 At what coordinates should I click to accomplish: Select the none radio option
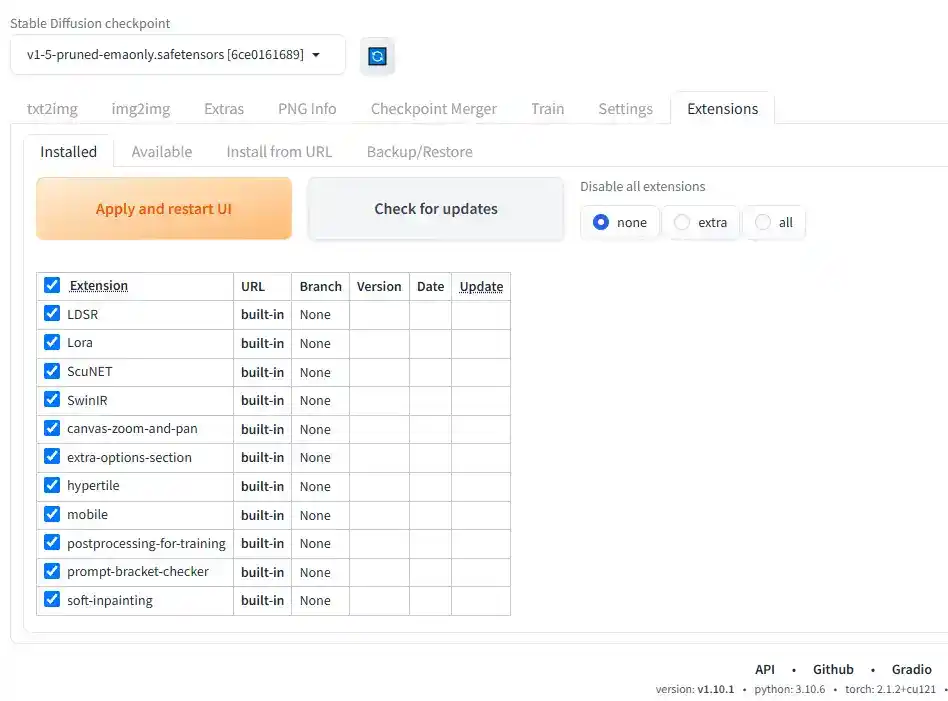tap(620, 223)
